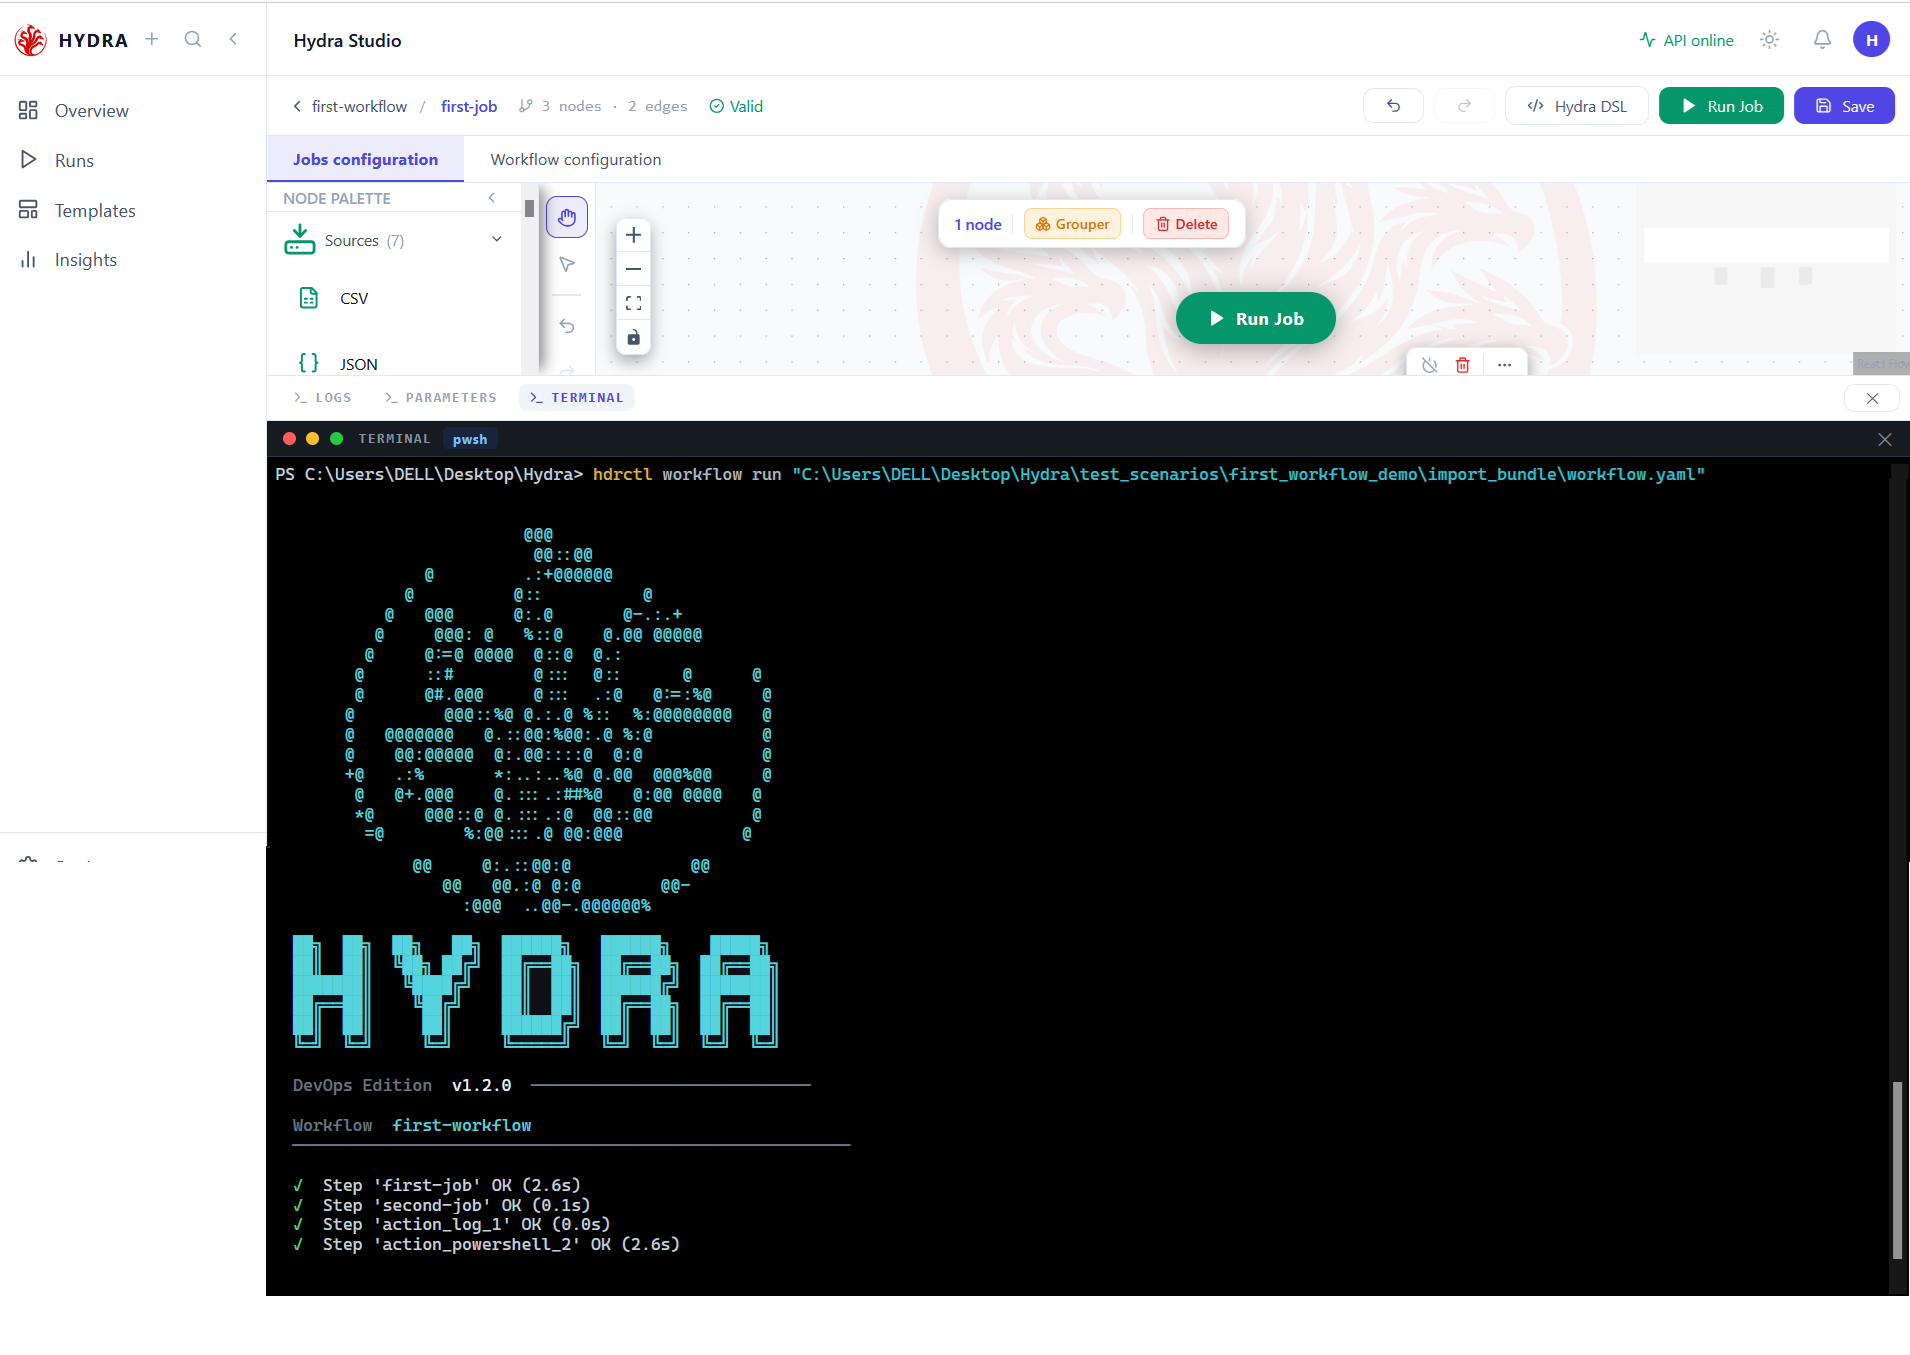1910x1355 pixels.
Task: Click the redo button in header
Action: (x=1464, y=106)
